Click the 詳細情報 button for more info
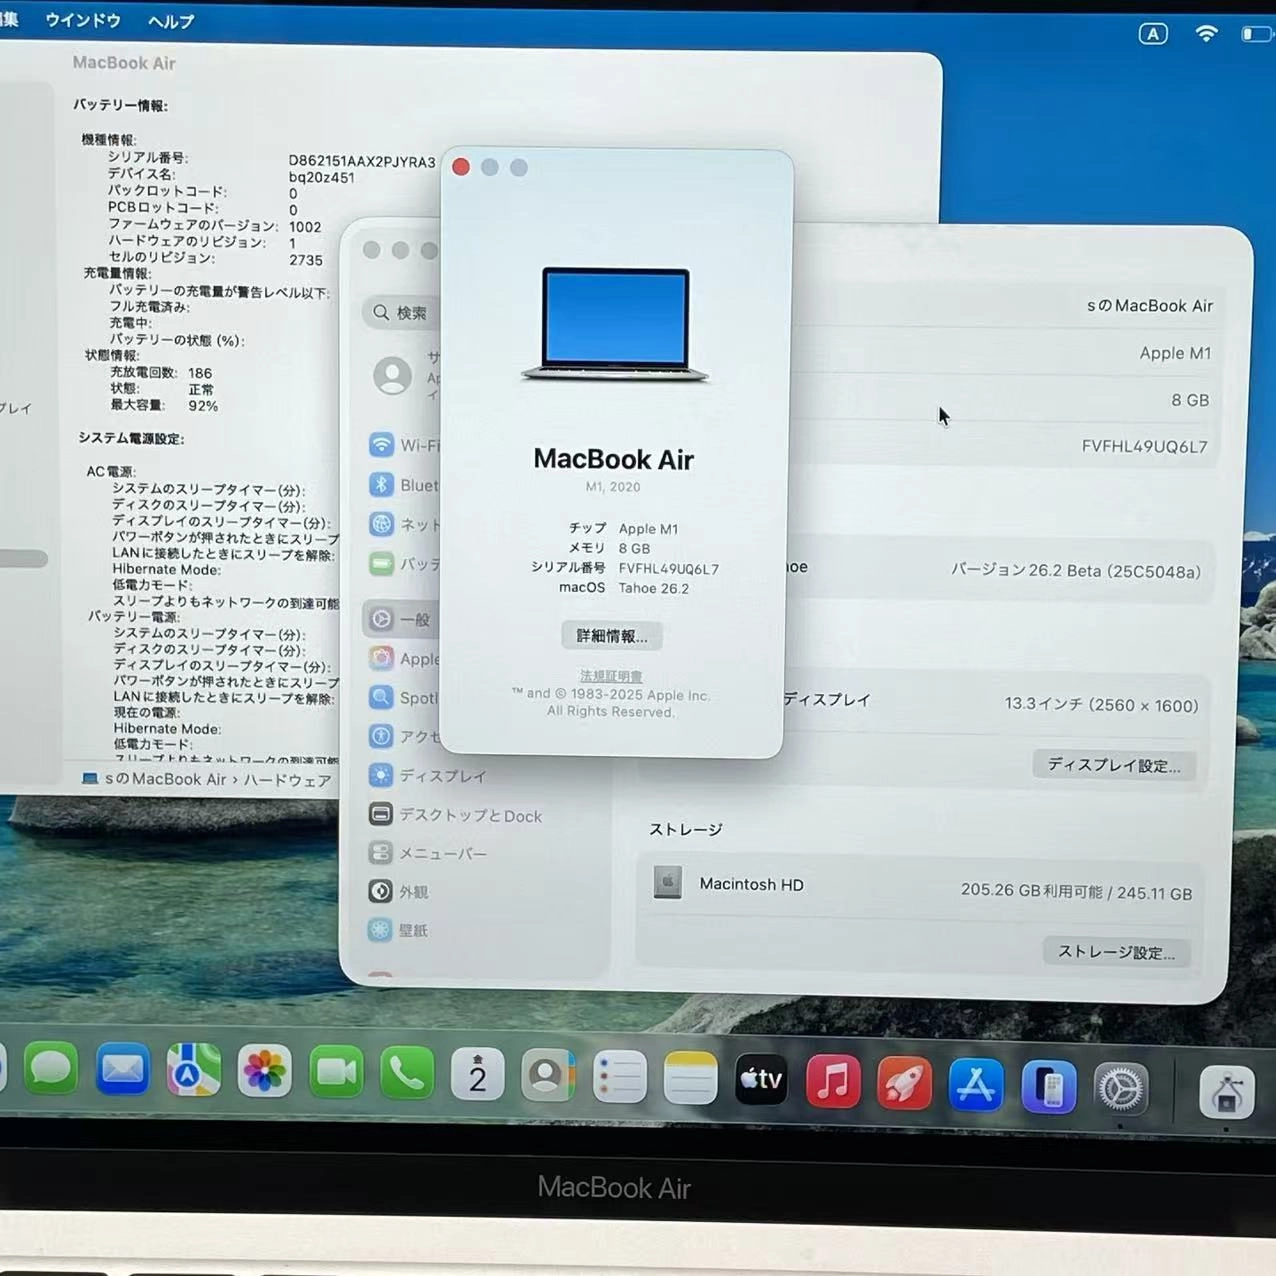The width and height of the screenshot is (1276, 1276). coord(611,636)
